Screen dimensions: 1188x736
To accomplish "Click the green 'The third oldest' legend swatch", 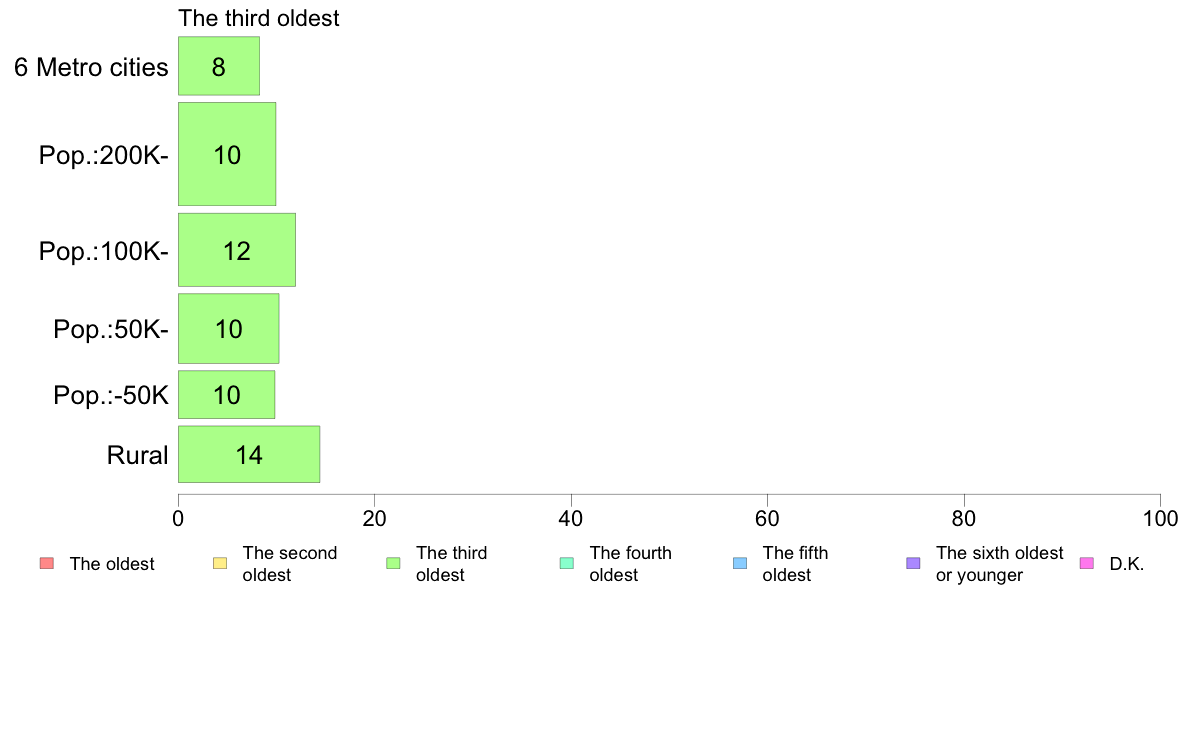I will [393, 563].
